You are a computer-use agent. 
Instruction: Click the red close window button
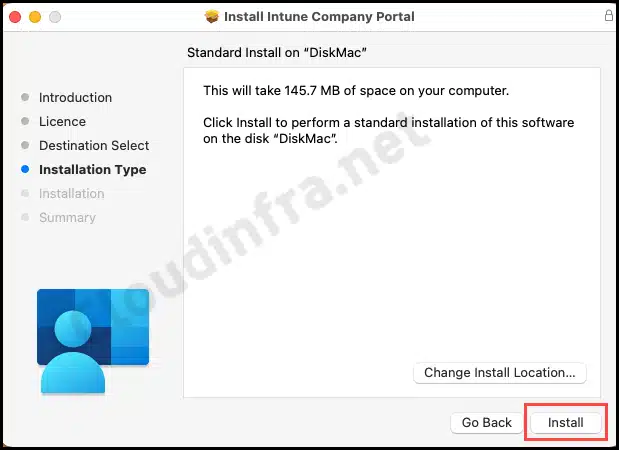tap(15, 17)
